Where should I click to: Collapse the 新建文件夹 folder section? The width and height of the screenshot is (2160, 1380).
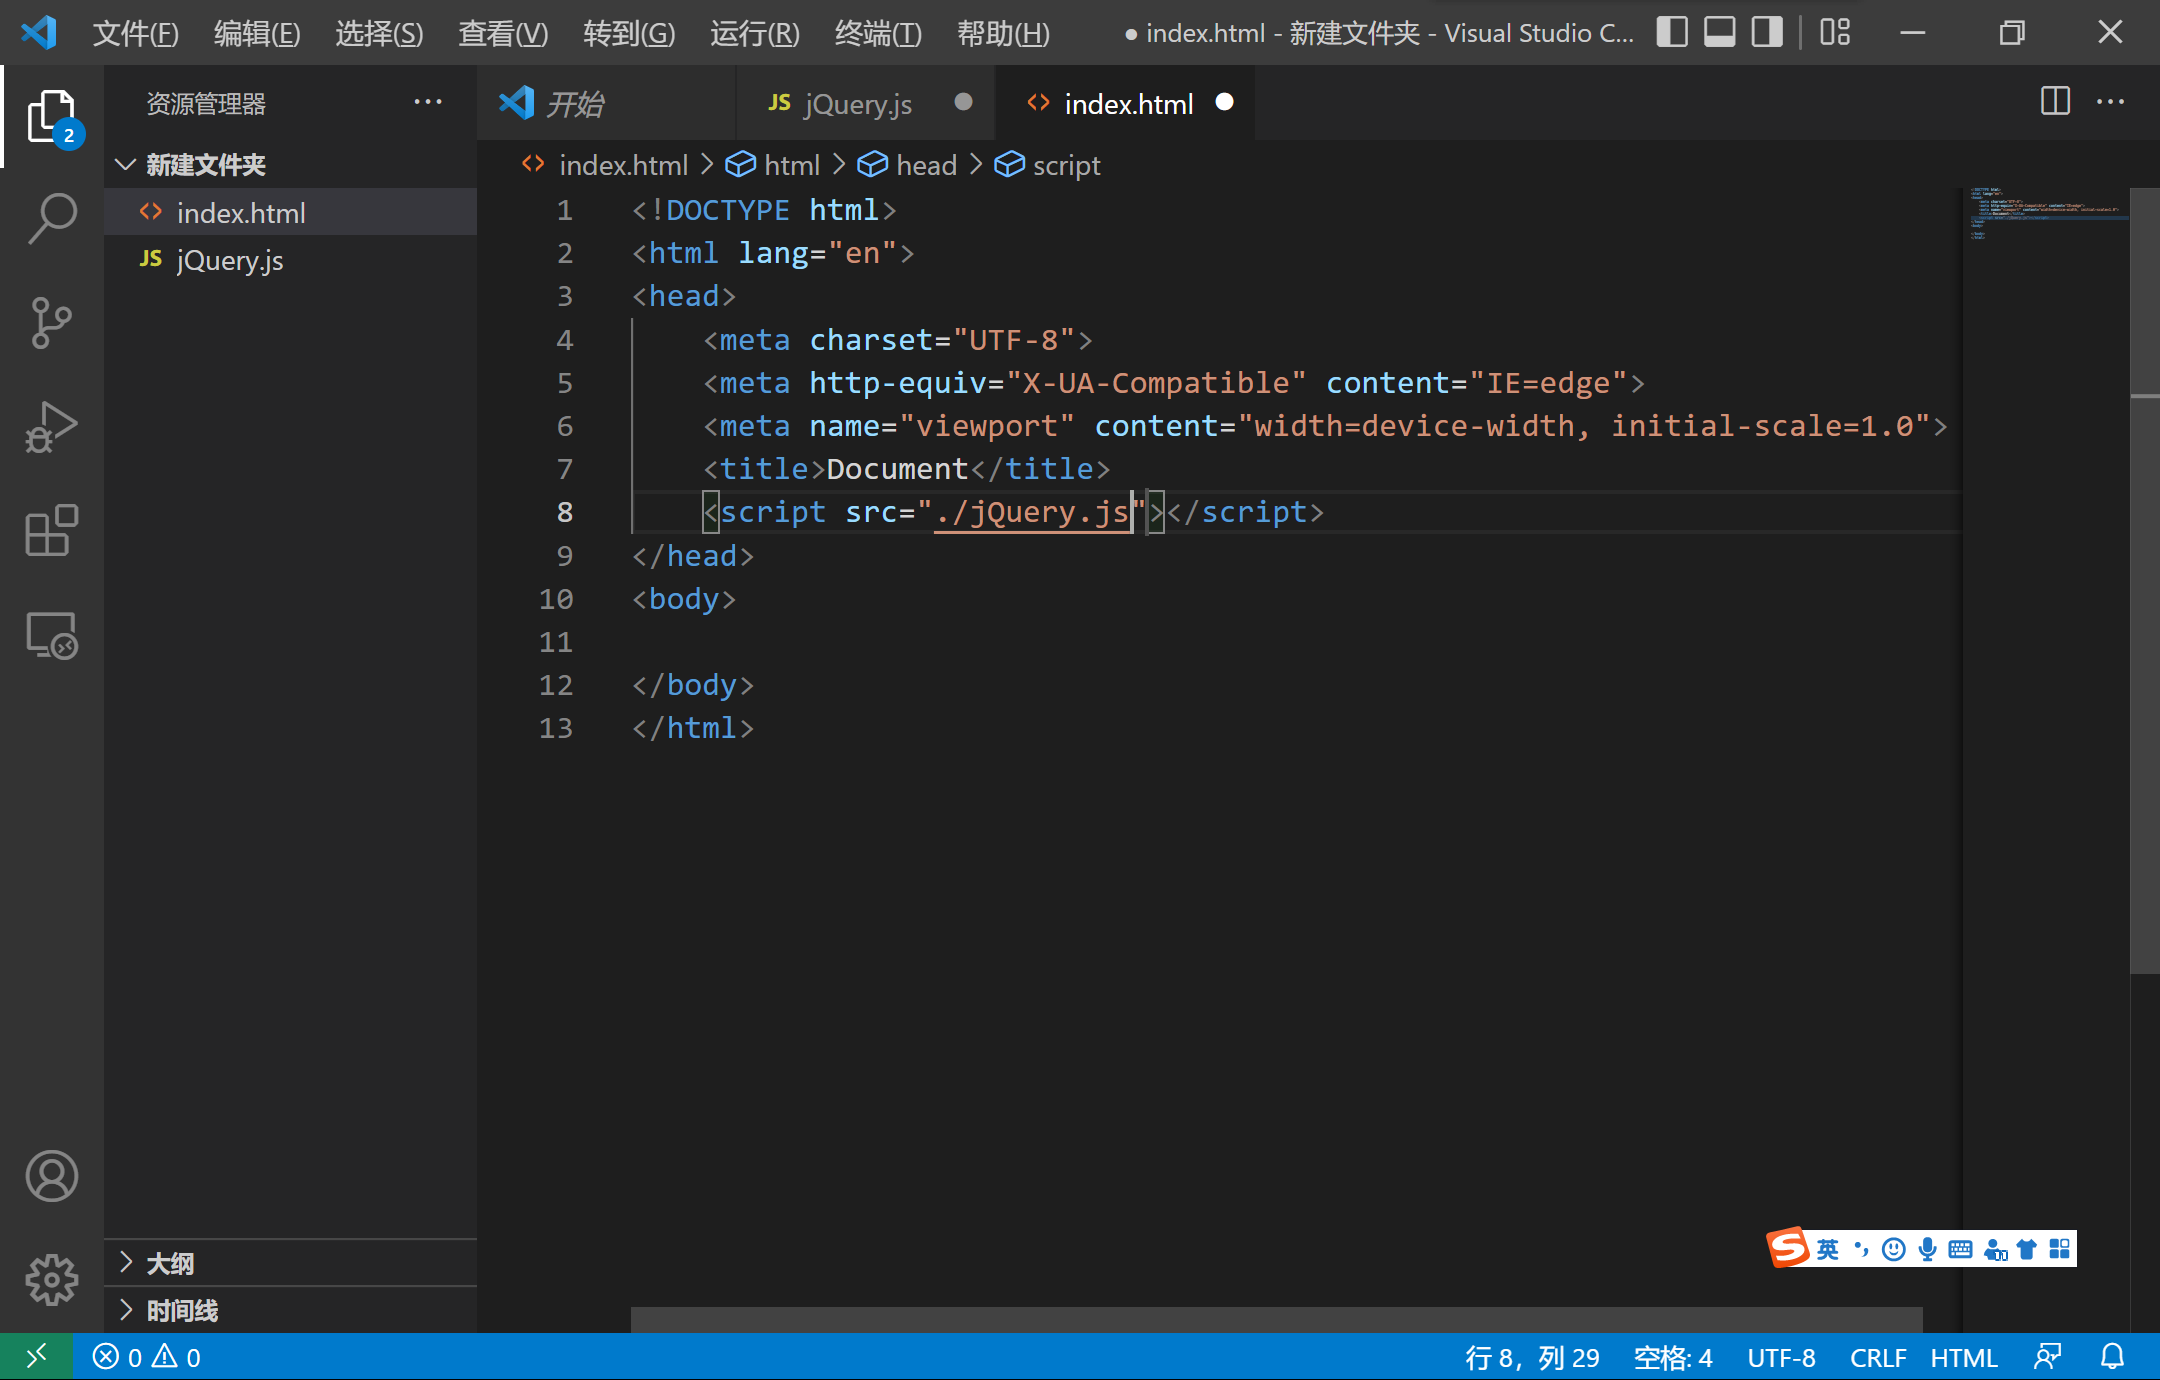click(205, 165)
